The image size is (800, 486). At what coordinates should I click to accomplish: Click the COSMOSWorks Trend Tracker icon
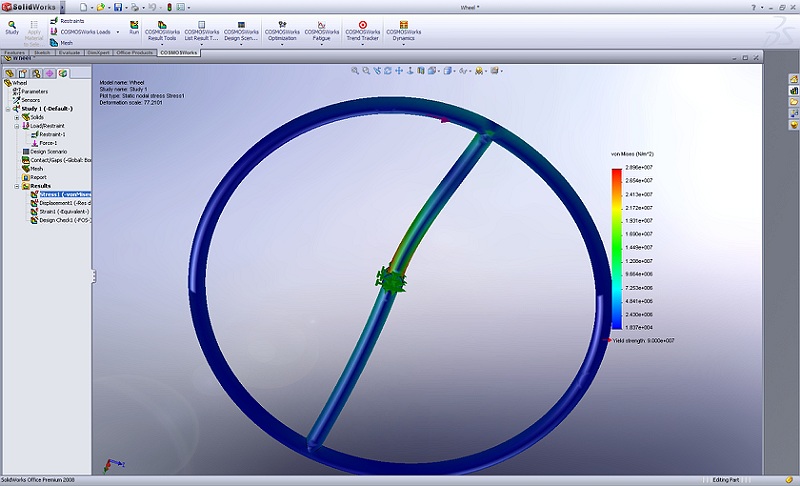click(x=362, y=27)
